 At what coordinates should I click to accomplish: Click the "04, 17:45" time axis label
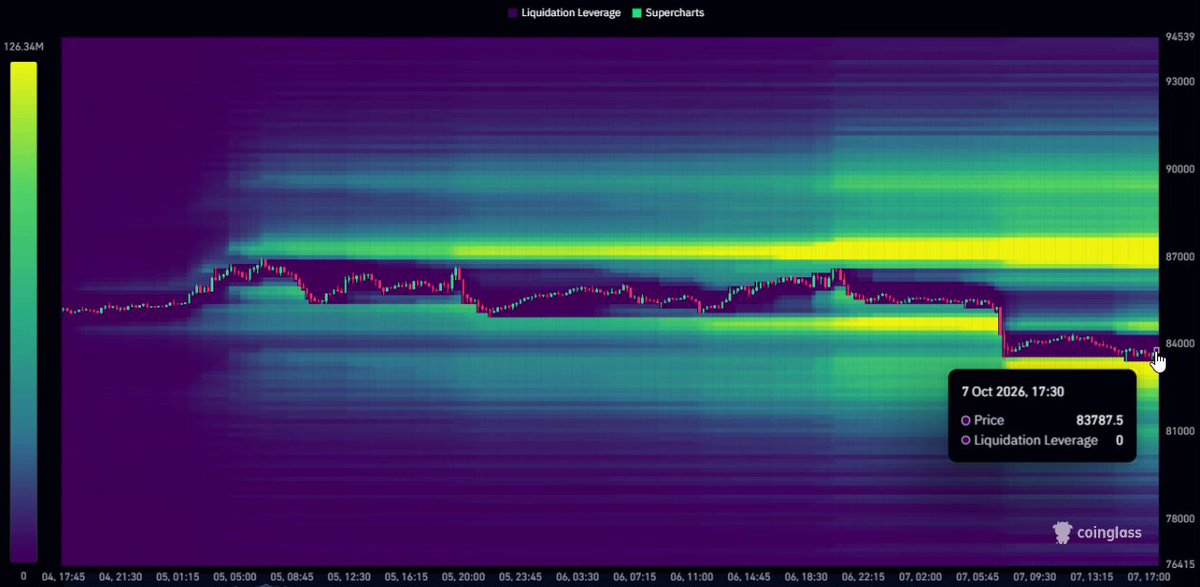(x=63, y=577)
